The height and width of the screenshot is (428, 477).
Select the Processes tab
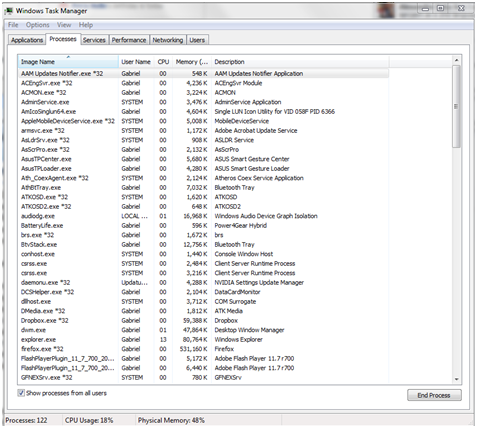click(x=63, y=39)
